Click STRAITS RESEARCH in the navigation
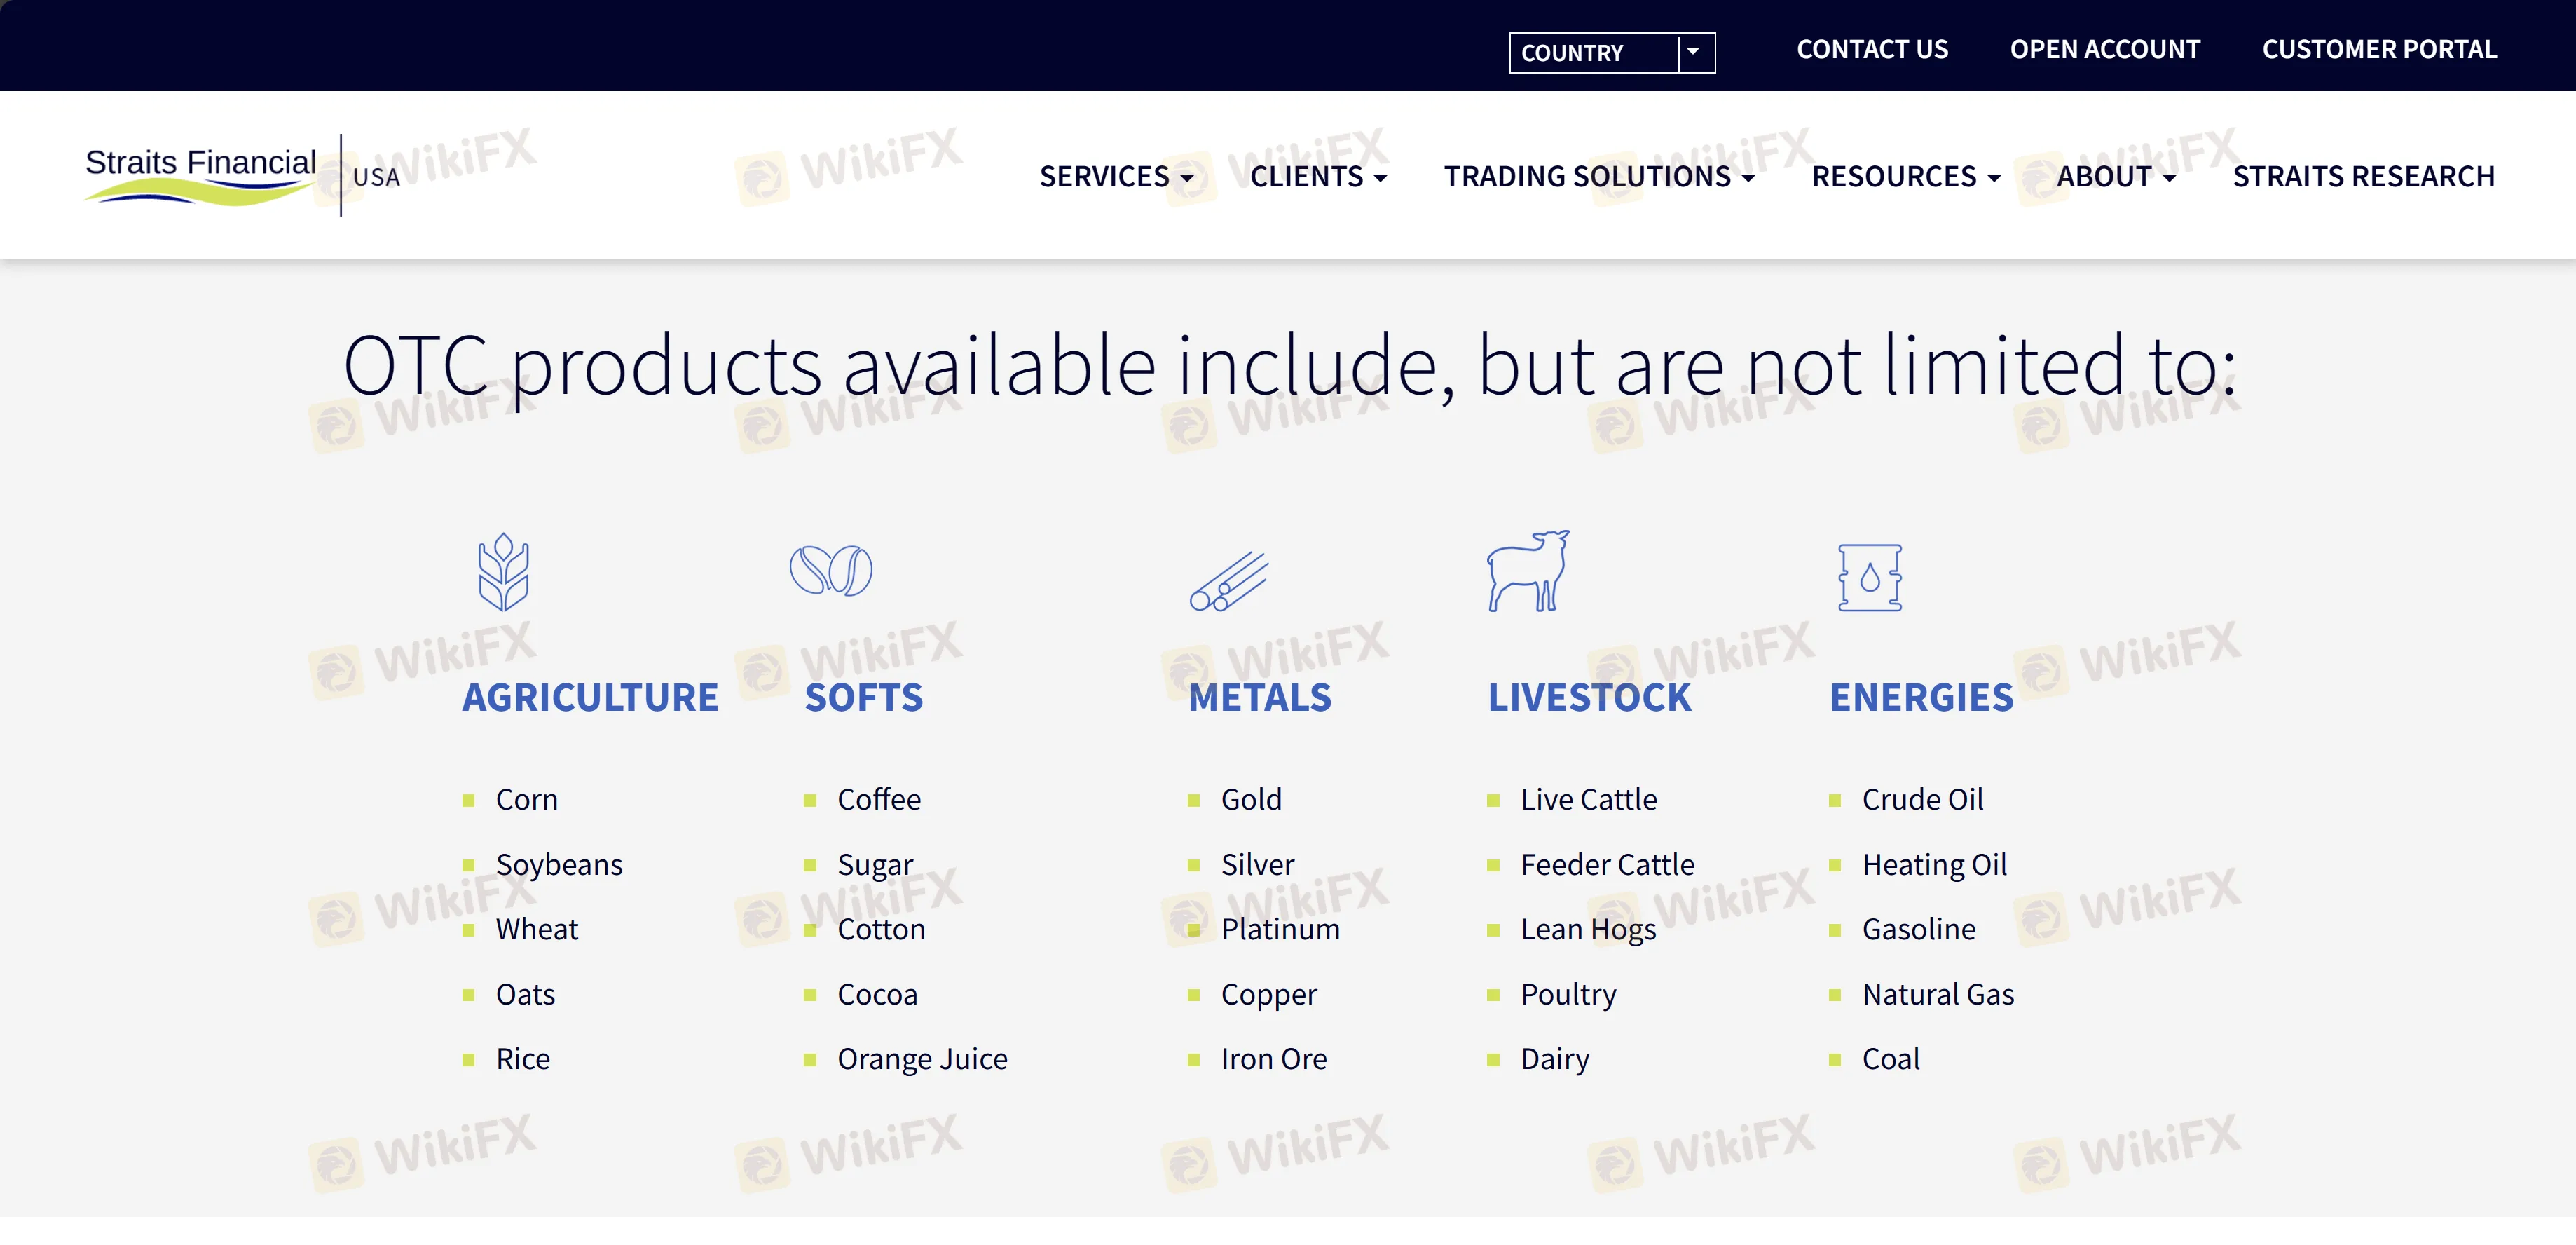 [2363, 176]
